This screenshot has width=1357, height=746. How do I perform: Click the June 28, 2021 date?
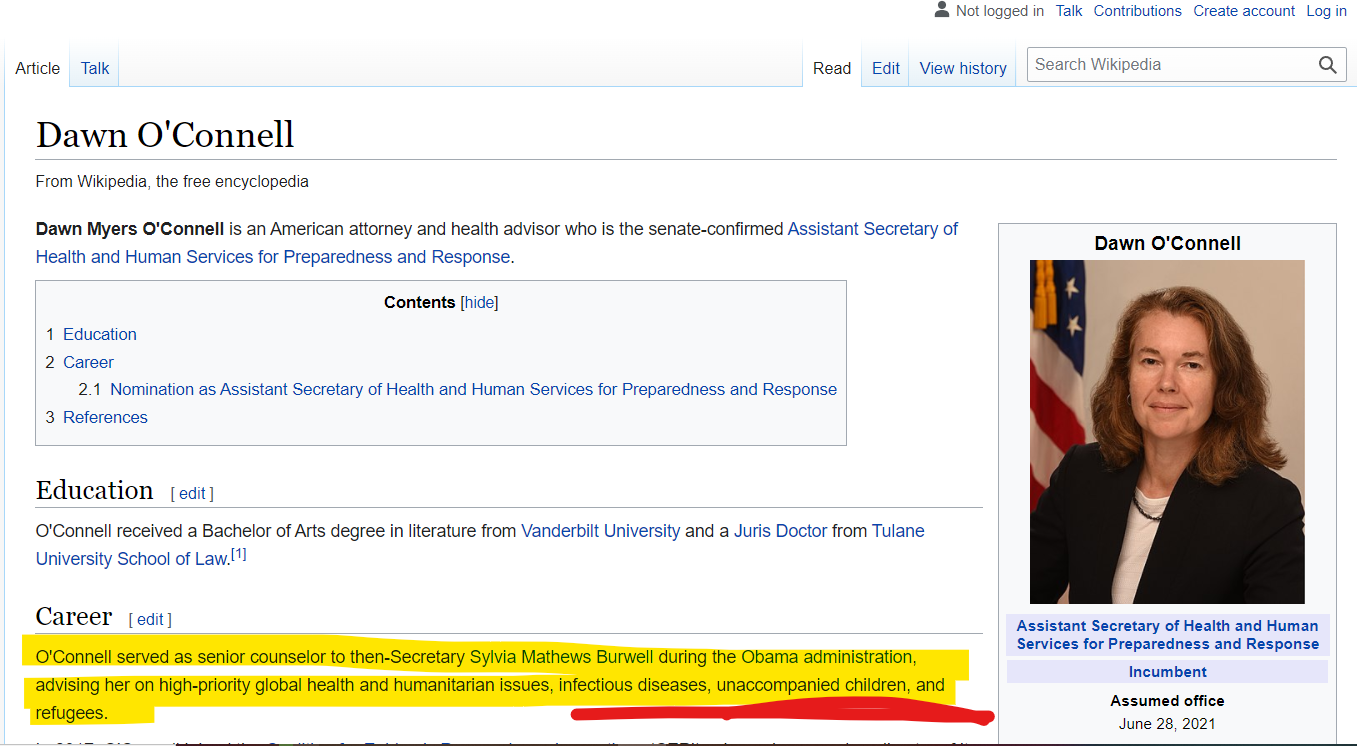pyautogui.click(x=1167, y=723)
